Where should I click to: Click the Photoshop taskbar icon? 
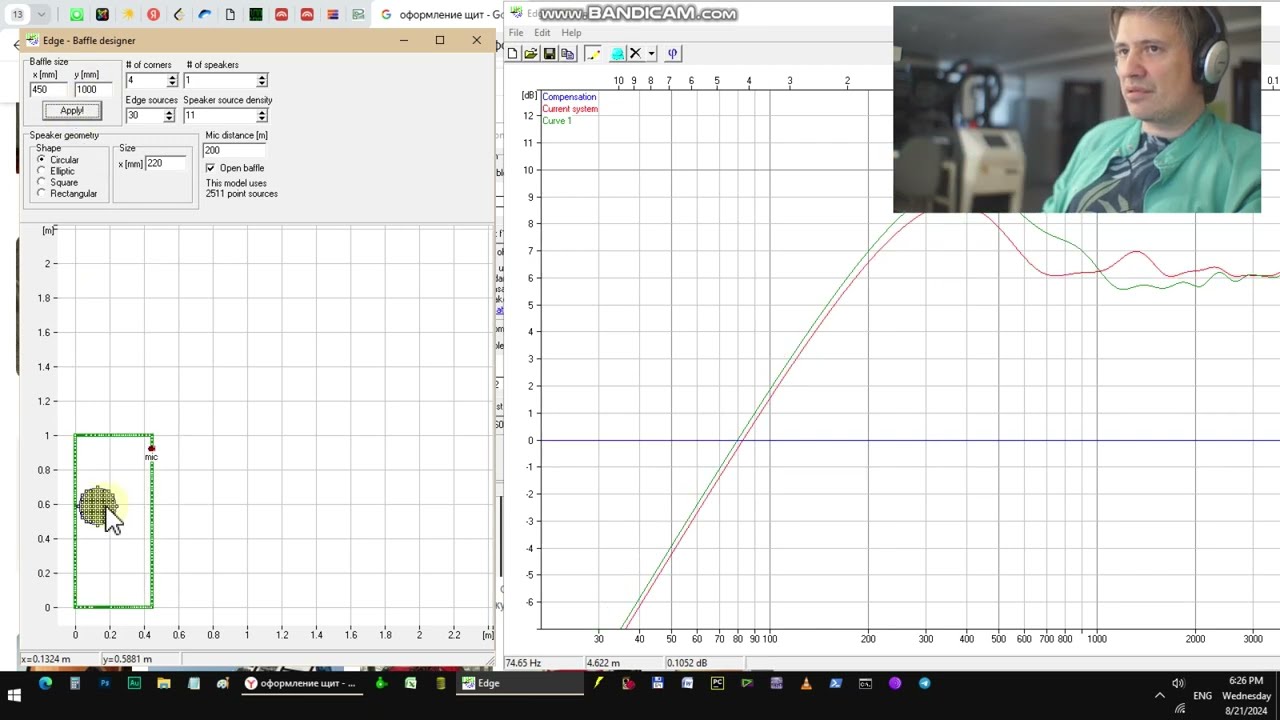104,683
